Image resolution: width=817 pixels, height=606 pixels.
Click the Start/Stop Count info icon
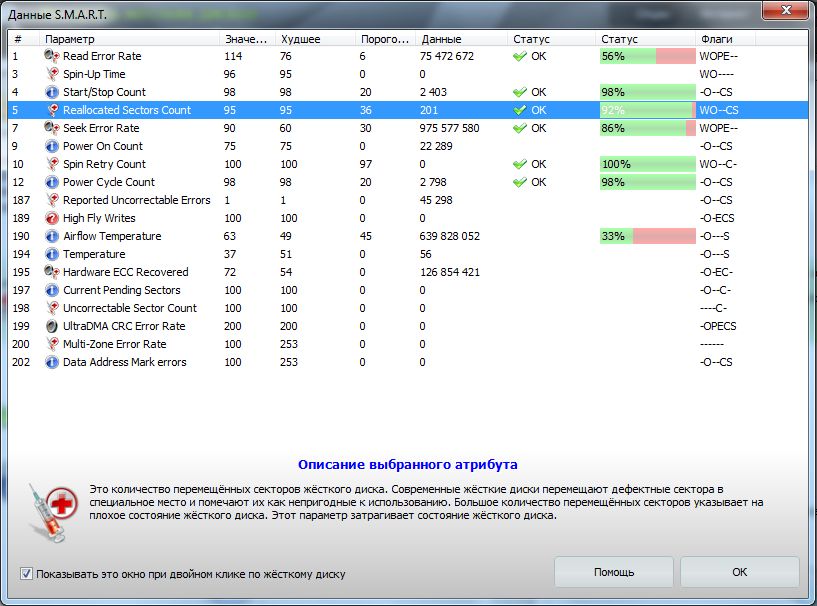52,92
